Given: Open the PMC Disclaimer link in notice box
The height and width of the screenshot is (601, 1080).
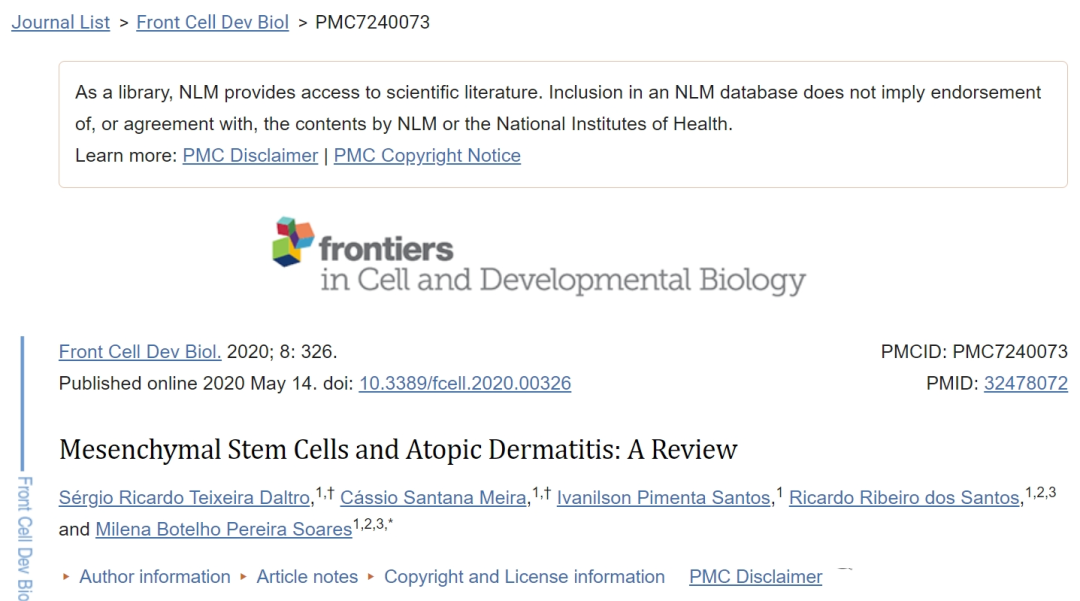Looking at the screenshot, I should [250, 156].
